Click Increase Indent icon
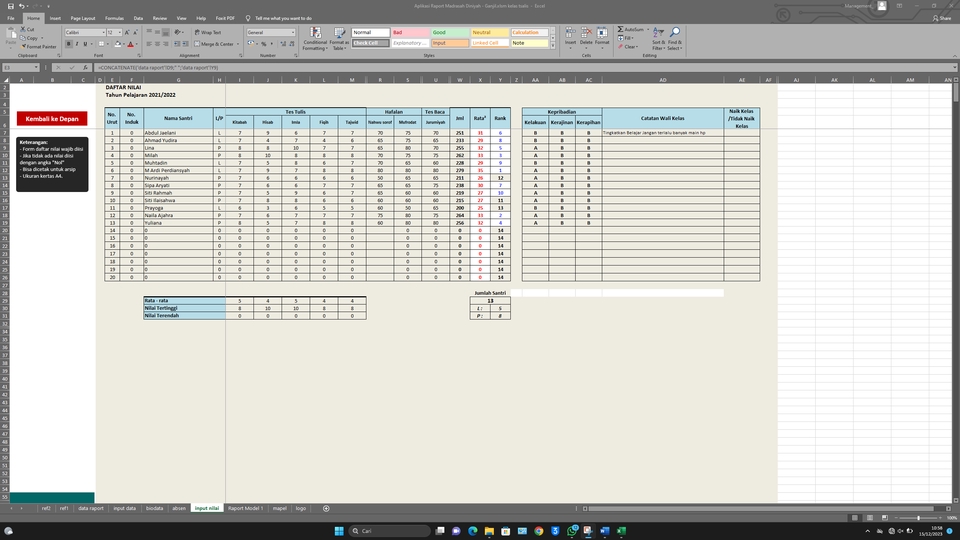This screenshot has width=960, height=540. coord(185,44)
